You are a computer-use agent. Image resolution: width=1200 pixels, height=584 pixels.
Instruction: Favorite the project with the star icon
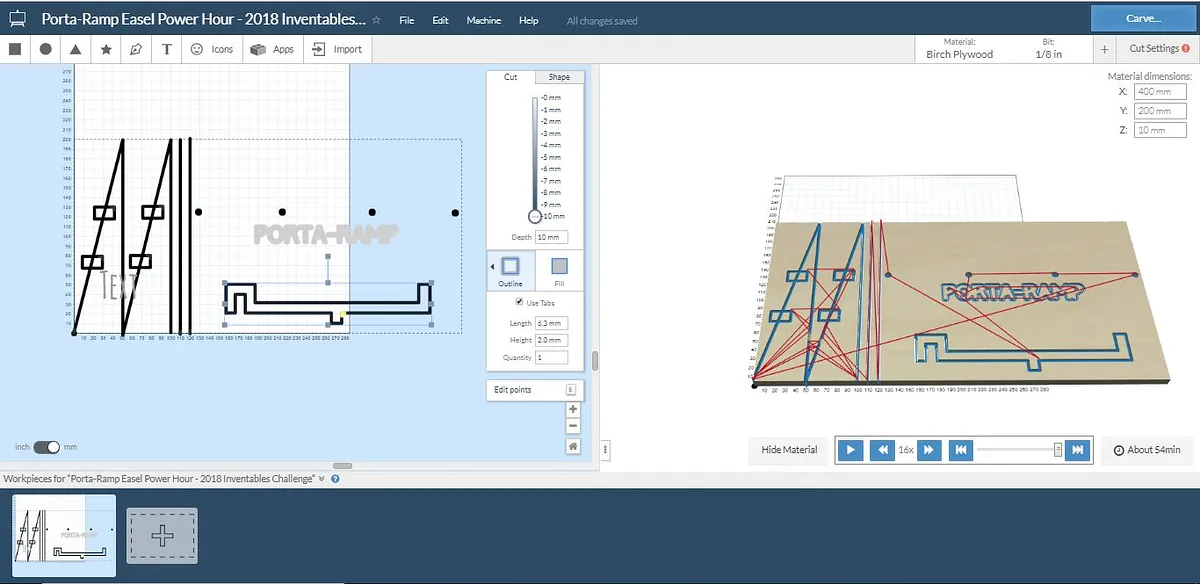pyautogui.click(x=376, y=20)
